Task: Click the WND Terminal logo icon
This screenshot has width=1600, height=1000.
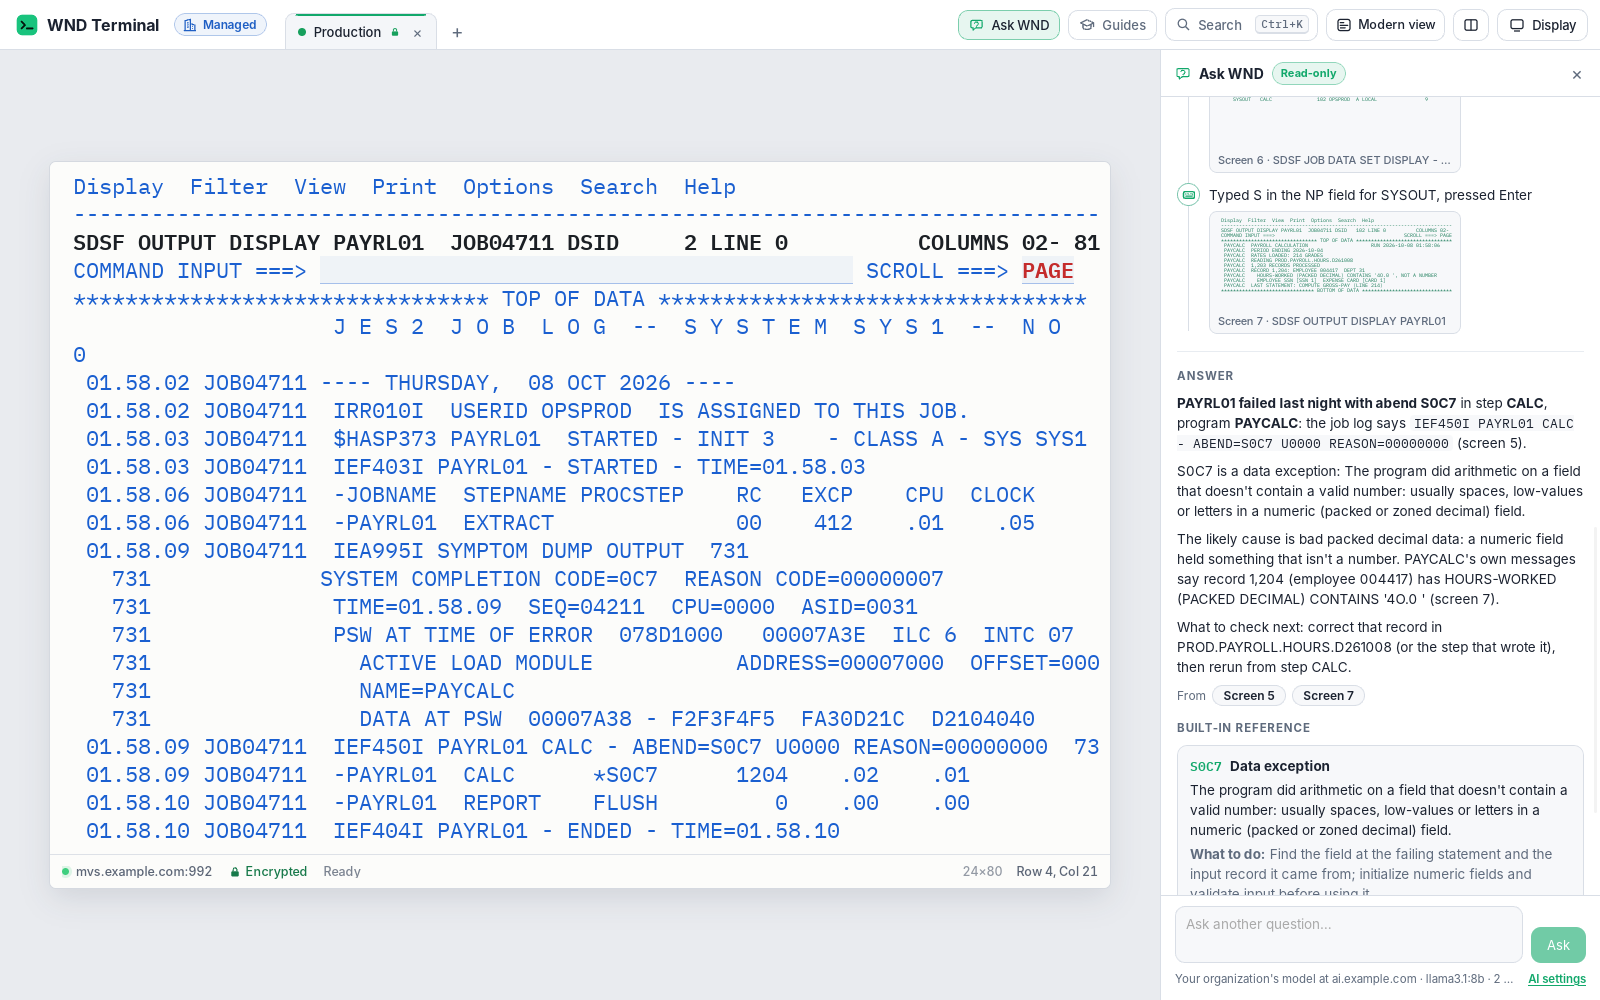Action: [27, 25]
